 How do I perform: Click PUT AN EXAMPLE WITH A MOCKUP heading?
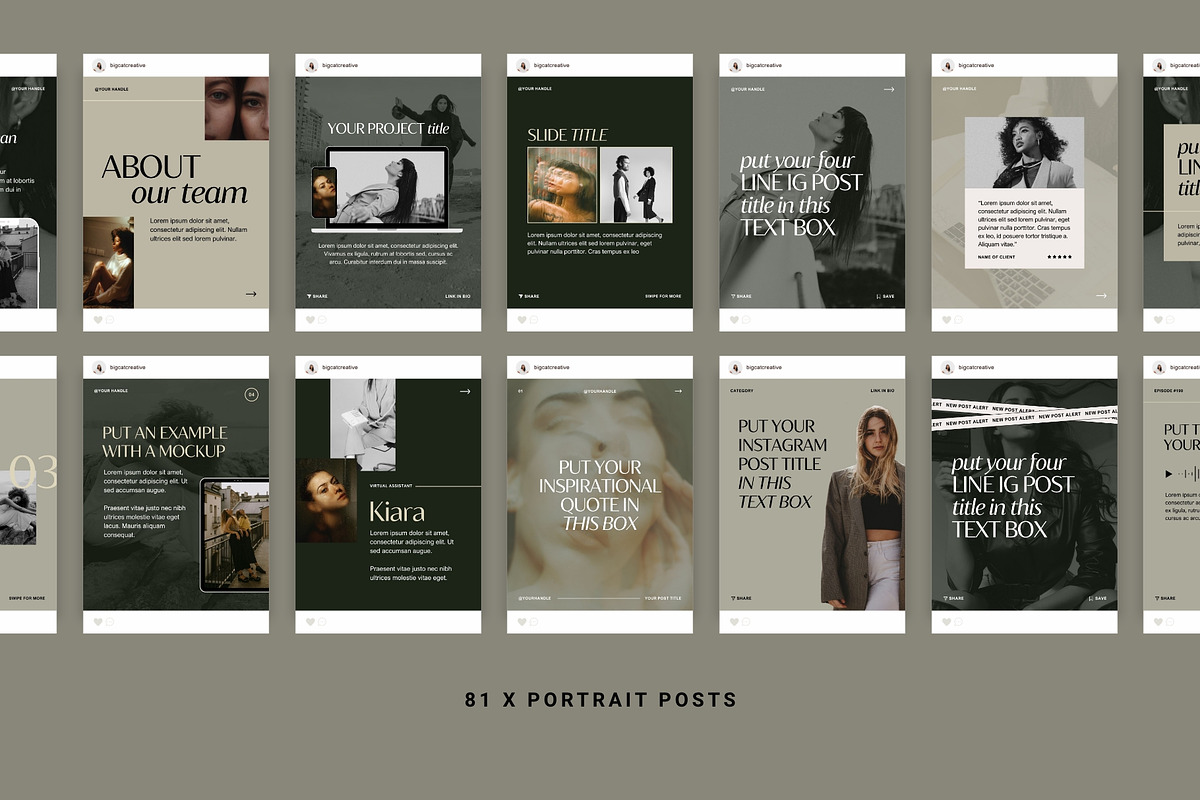pyautogui.click(x=165, y=442)
